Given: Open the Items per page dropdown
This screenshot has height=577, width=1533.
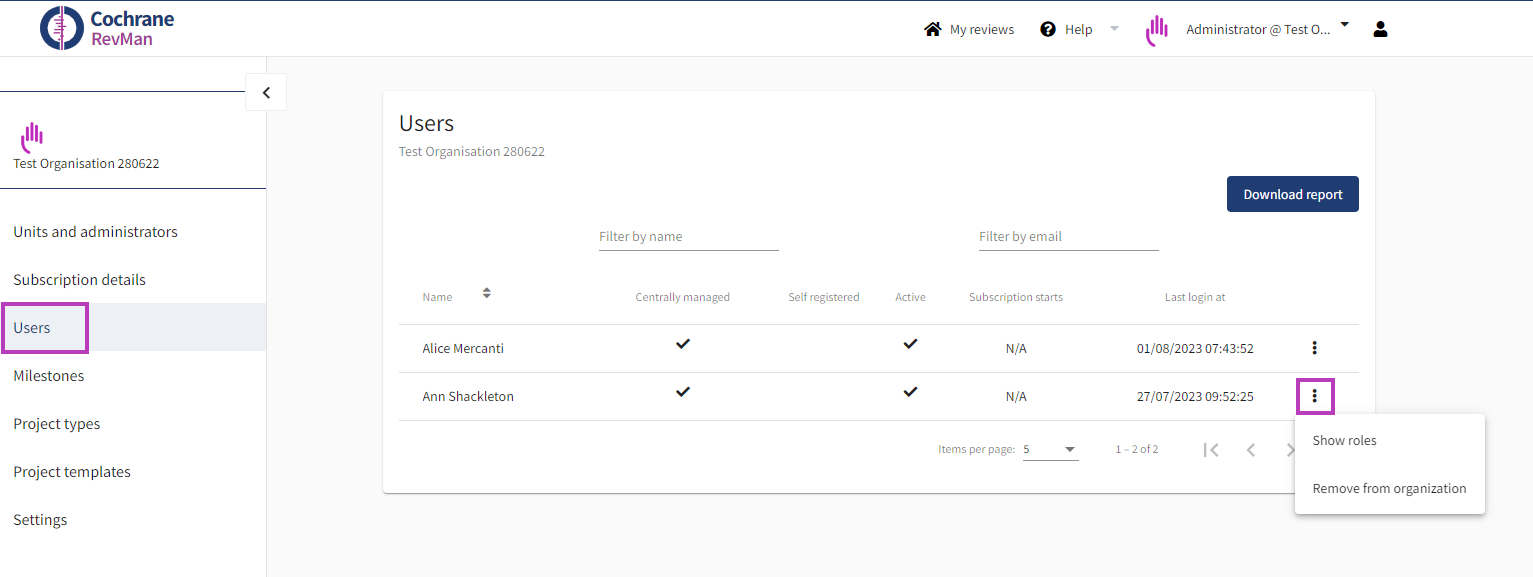Looking at the screenshot, I should click(x=1050, y=449).
